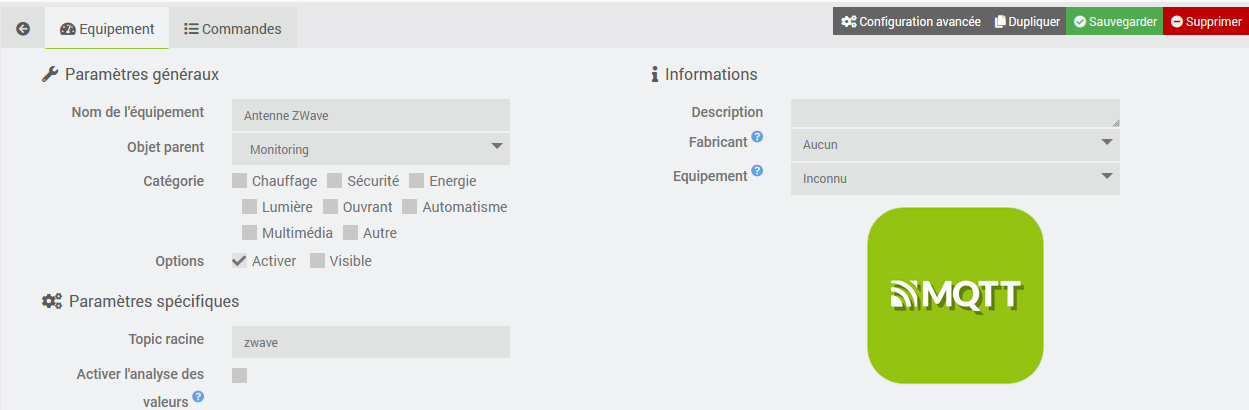Toggle the Activer option checkbox
The height and width of the screenshot is (410, 1249).
pos(240,261)
